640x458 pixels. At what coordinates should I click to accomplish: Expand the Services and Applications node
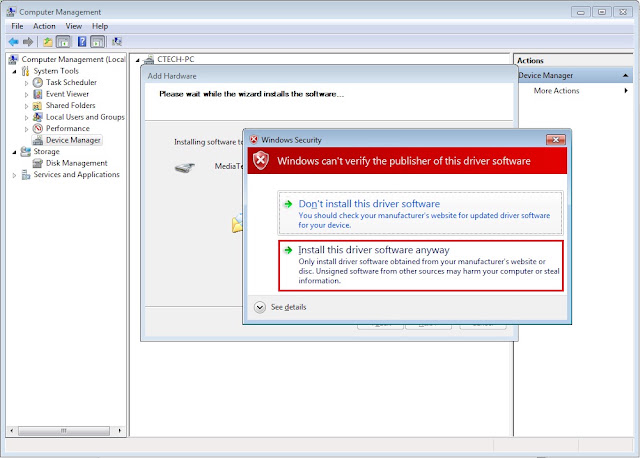(14, 175)
